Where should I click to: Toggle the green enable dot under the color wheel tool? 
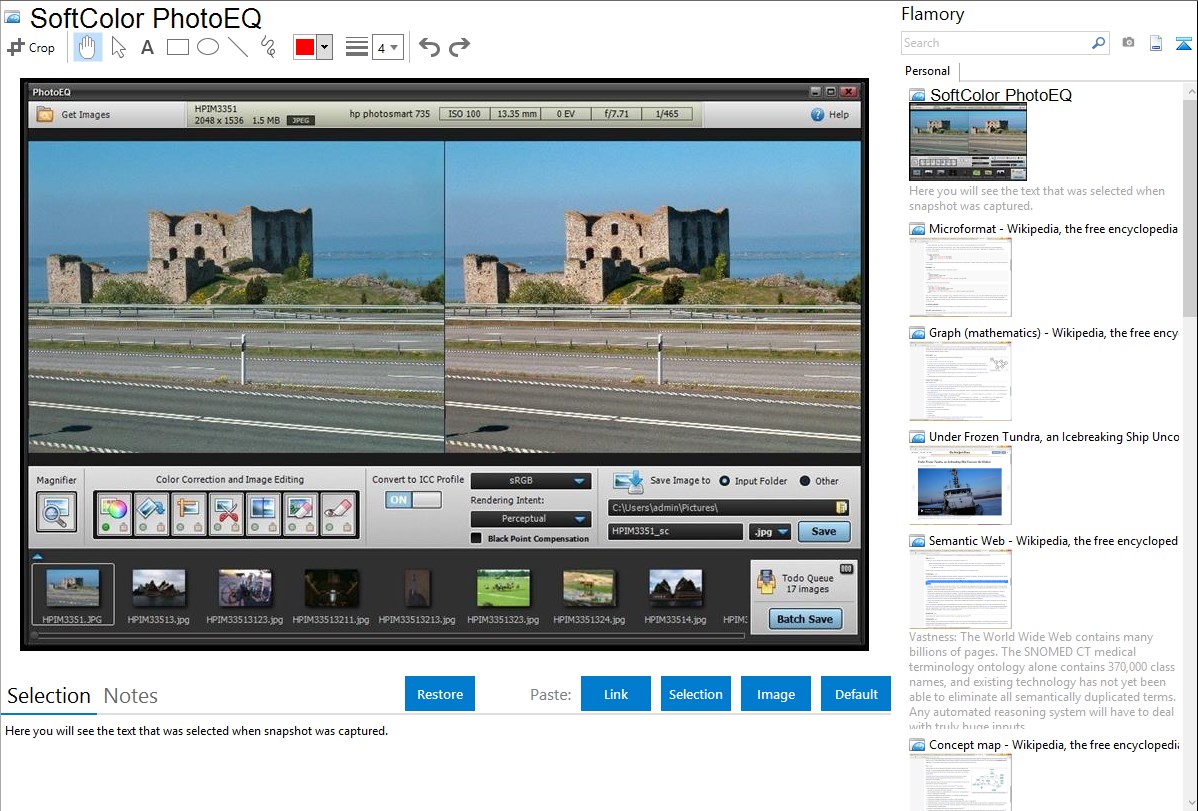pos(106,528)
